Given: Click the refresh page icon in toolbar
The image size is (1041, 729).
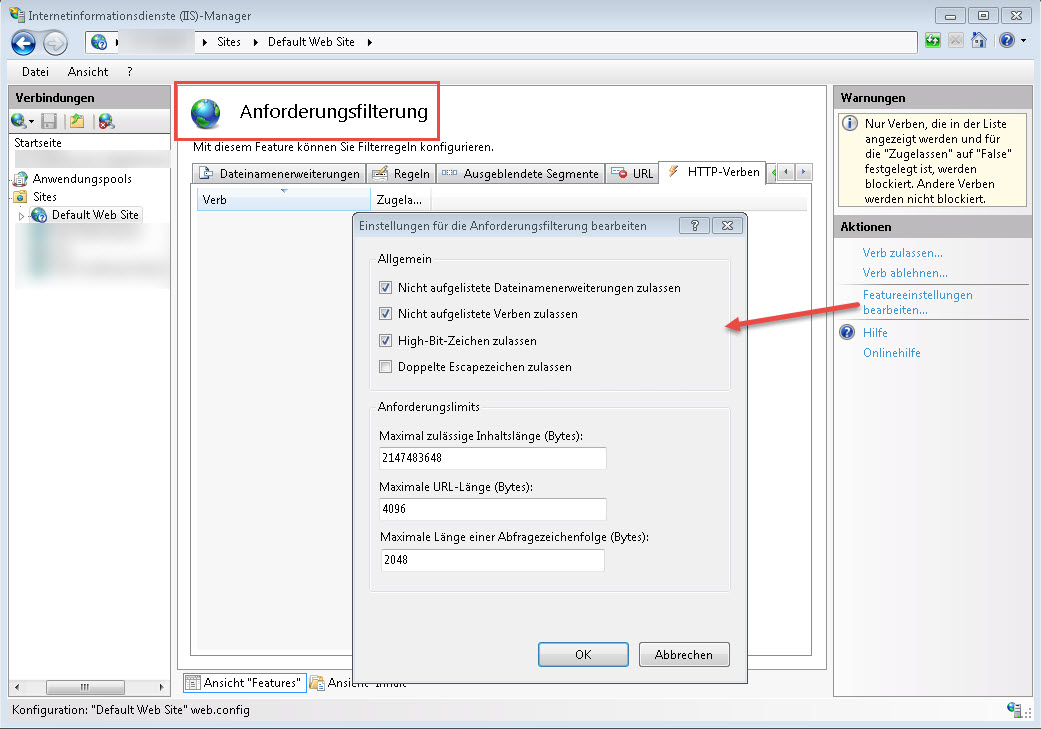Looking at the screenshot, I should [933, 41].
